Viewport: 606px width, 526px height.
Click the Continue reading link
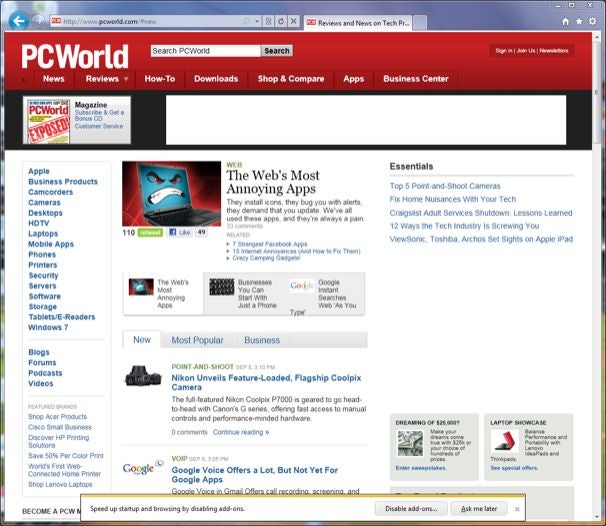(x=241, y=432)
